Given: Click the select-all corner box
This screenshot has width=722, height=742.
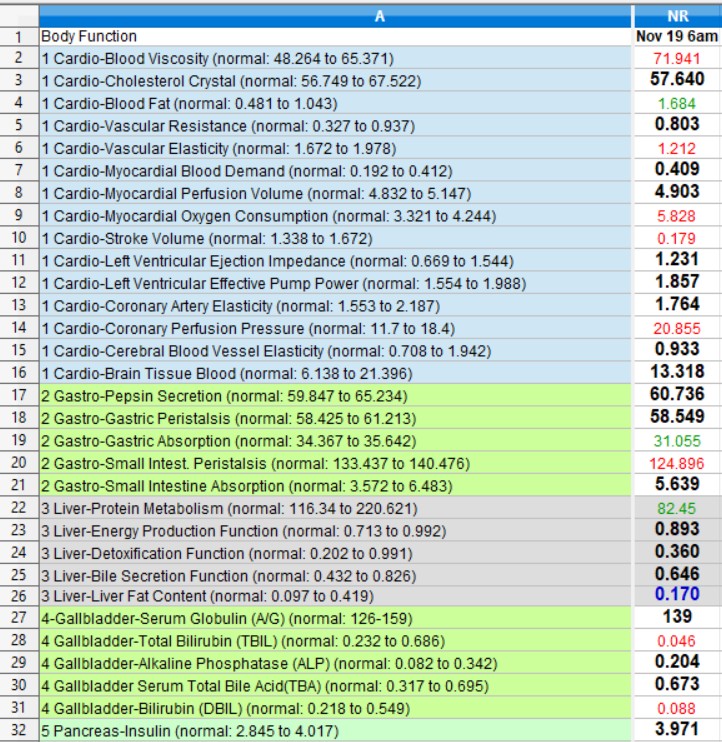Looking at the screenshot, I should click(x=19, y=15).
